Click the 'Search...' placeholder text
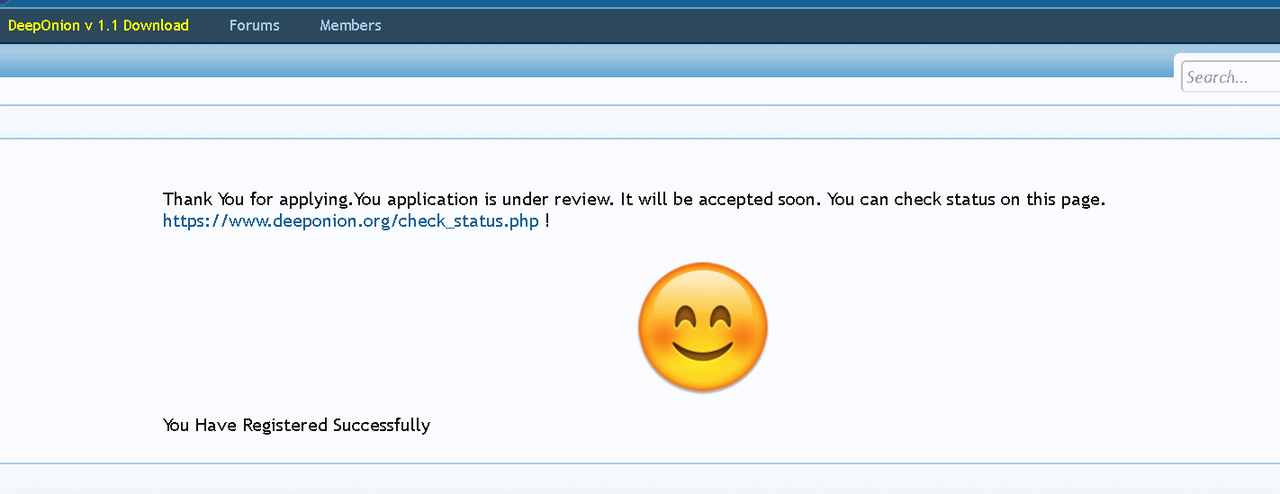Viewport: 1280px width, 494px height. tap(1217, 77)
